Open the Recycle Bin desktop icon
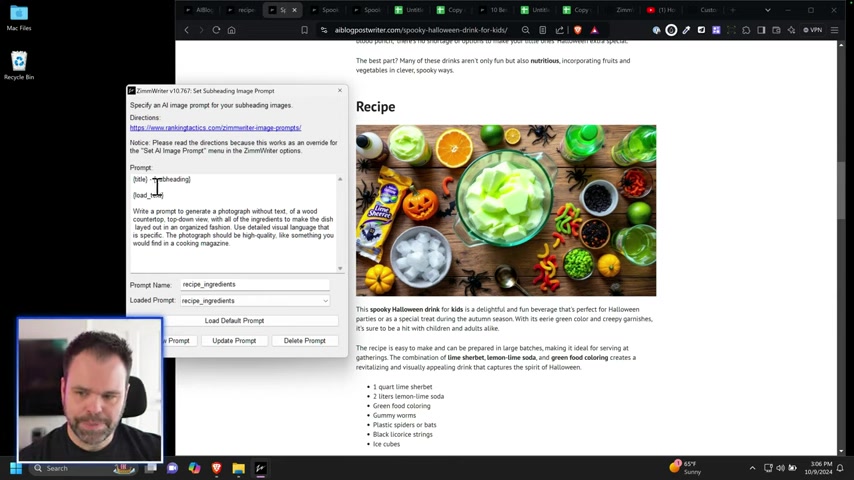This screenshot has width=854, height=480. point(19,65)
